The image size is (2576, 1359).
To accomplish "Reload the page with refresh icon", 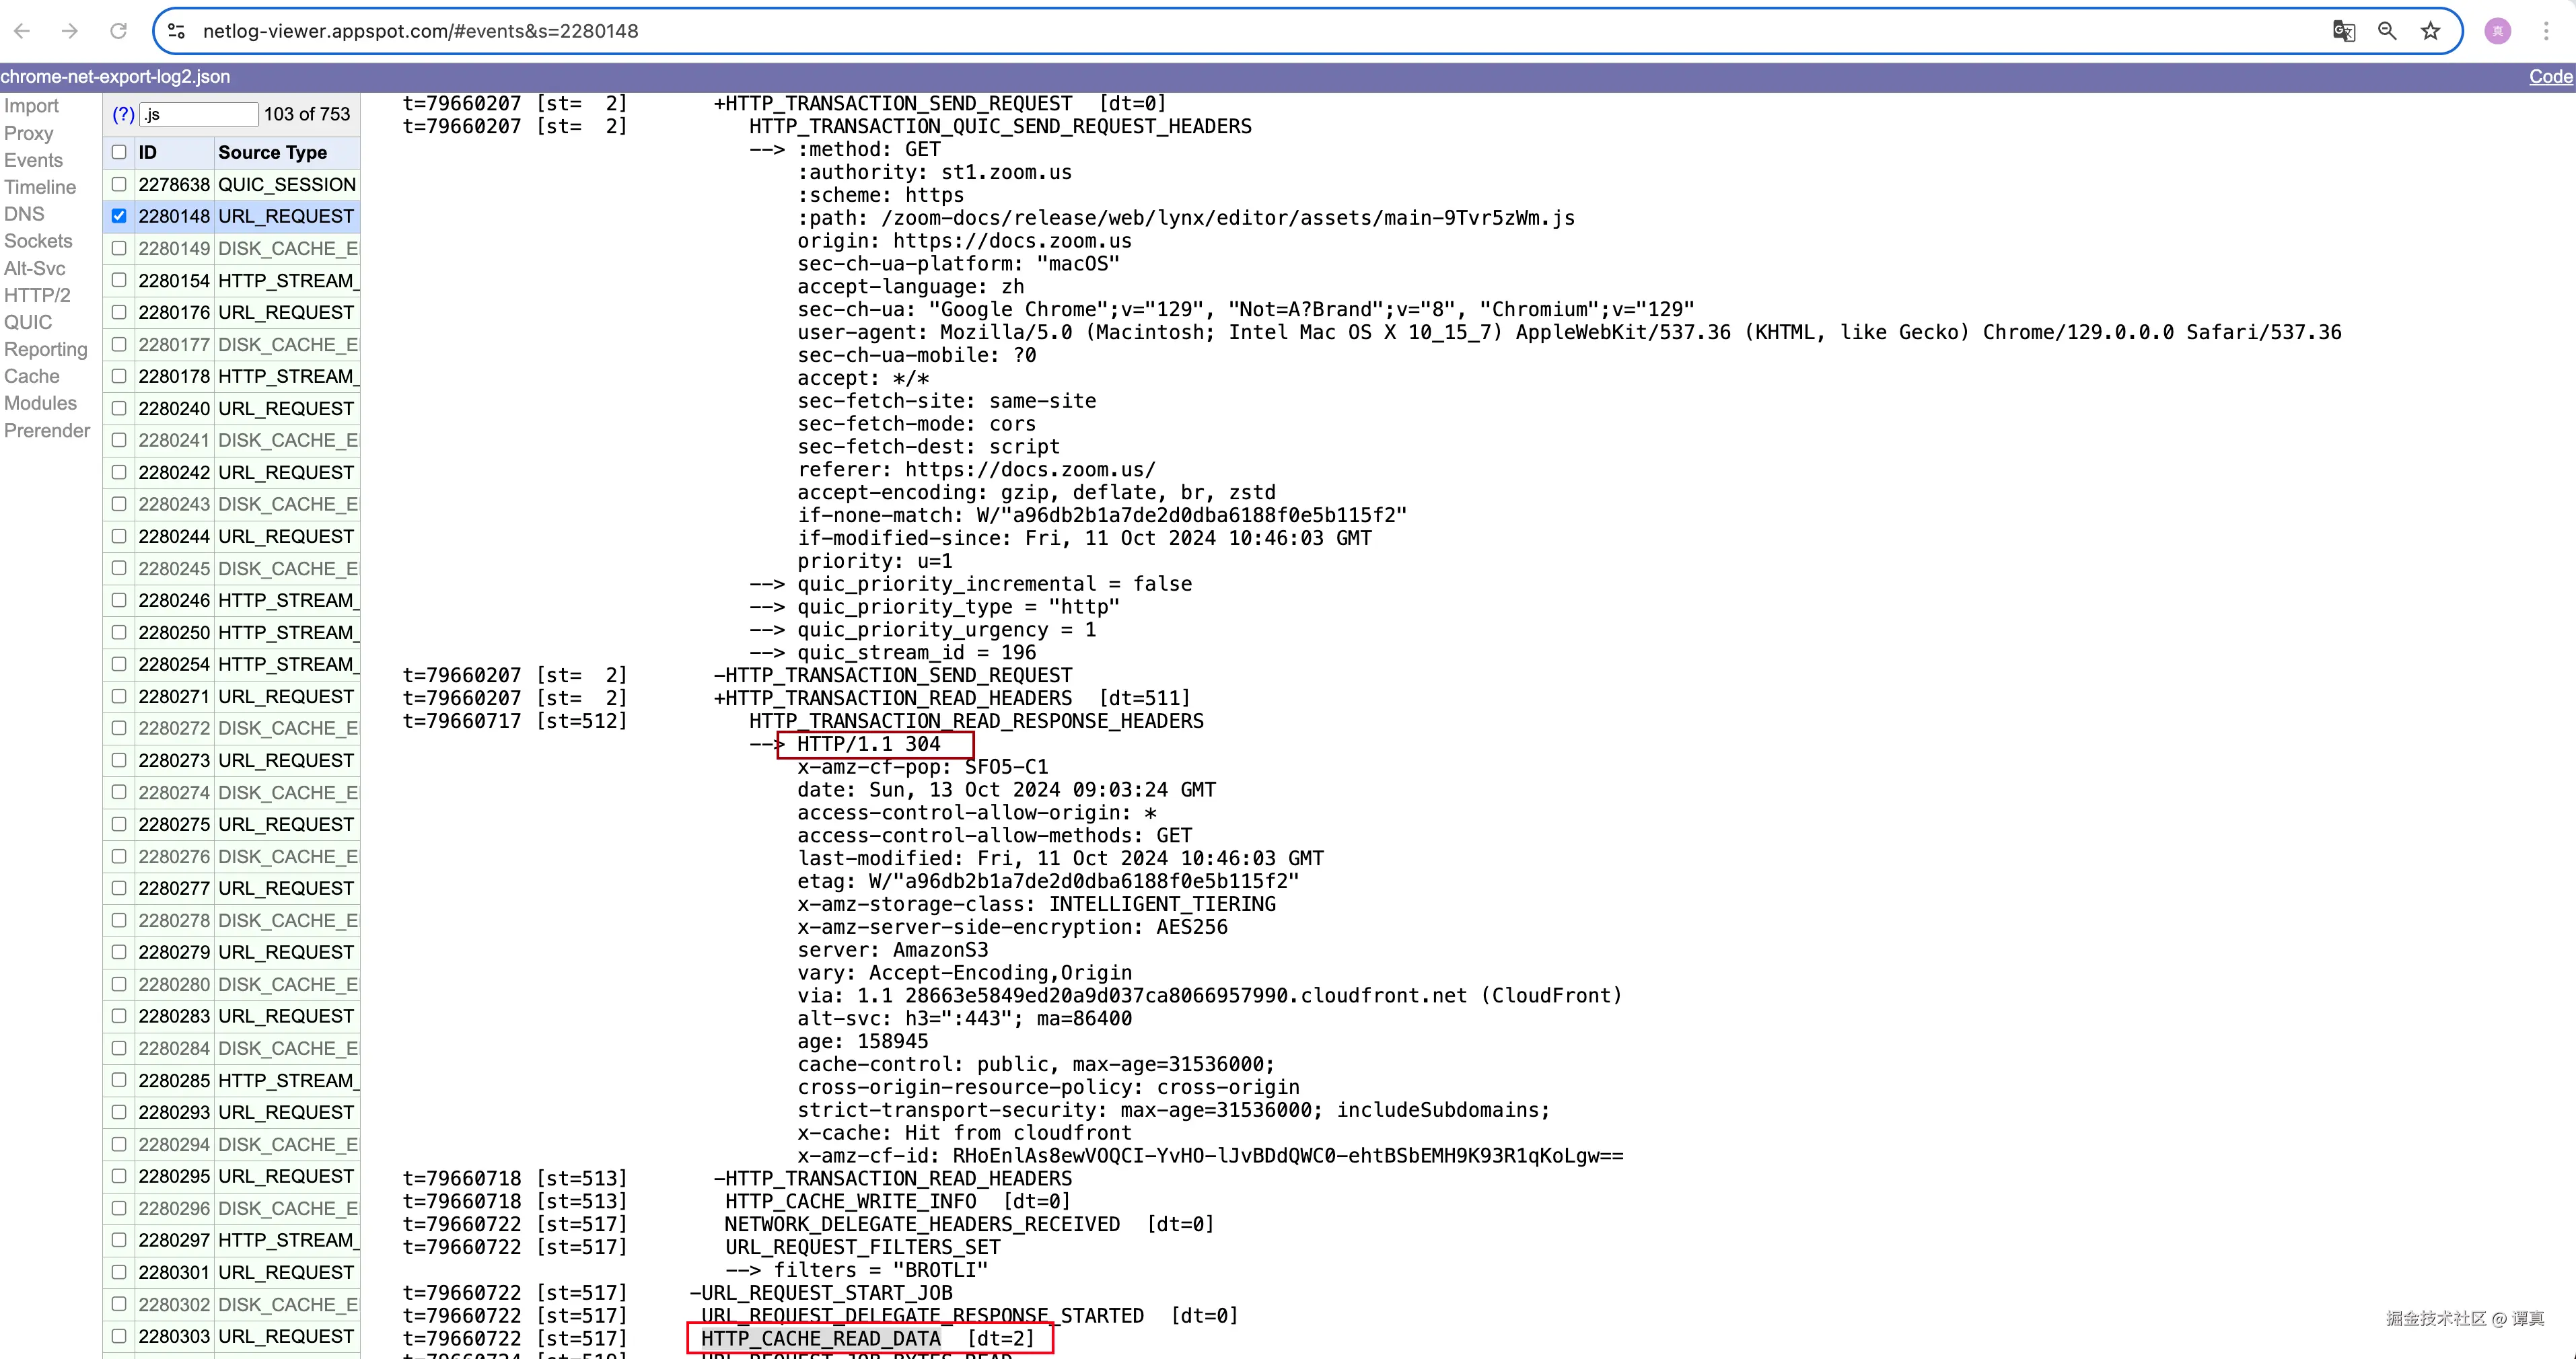I will pos(118,31).
